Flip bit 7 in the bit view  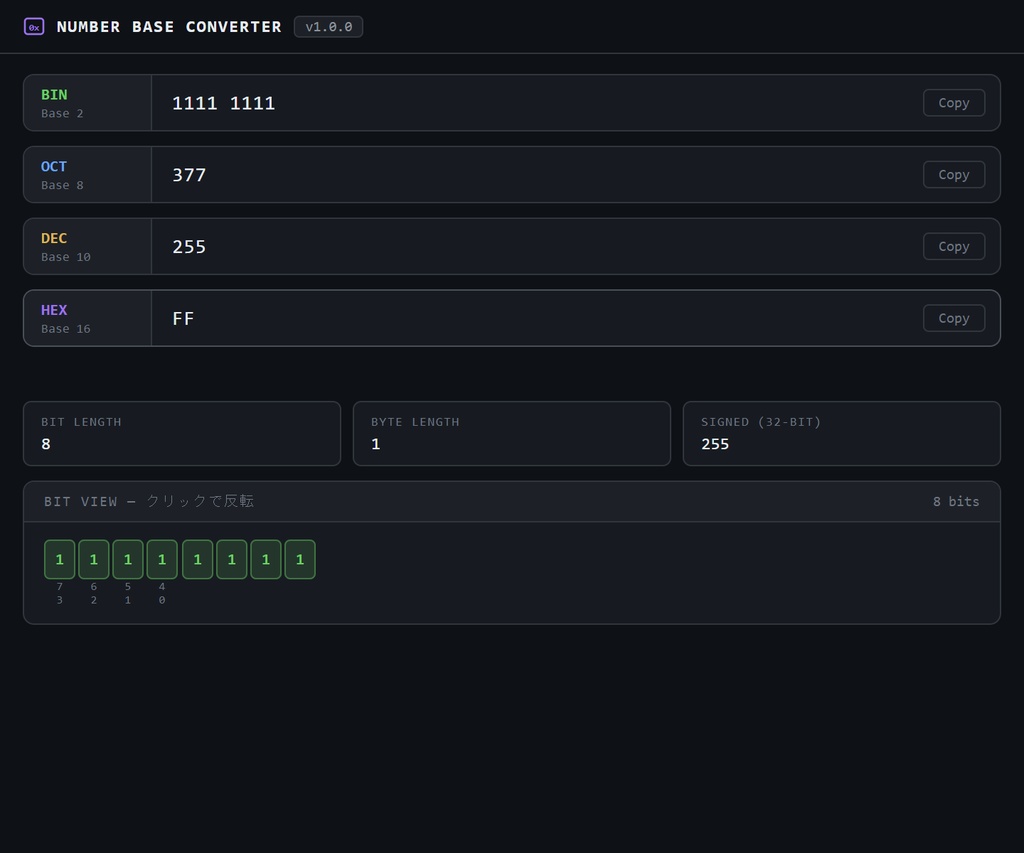point(59,559)
